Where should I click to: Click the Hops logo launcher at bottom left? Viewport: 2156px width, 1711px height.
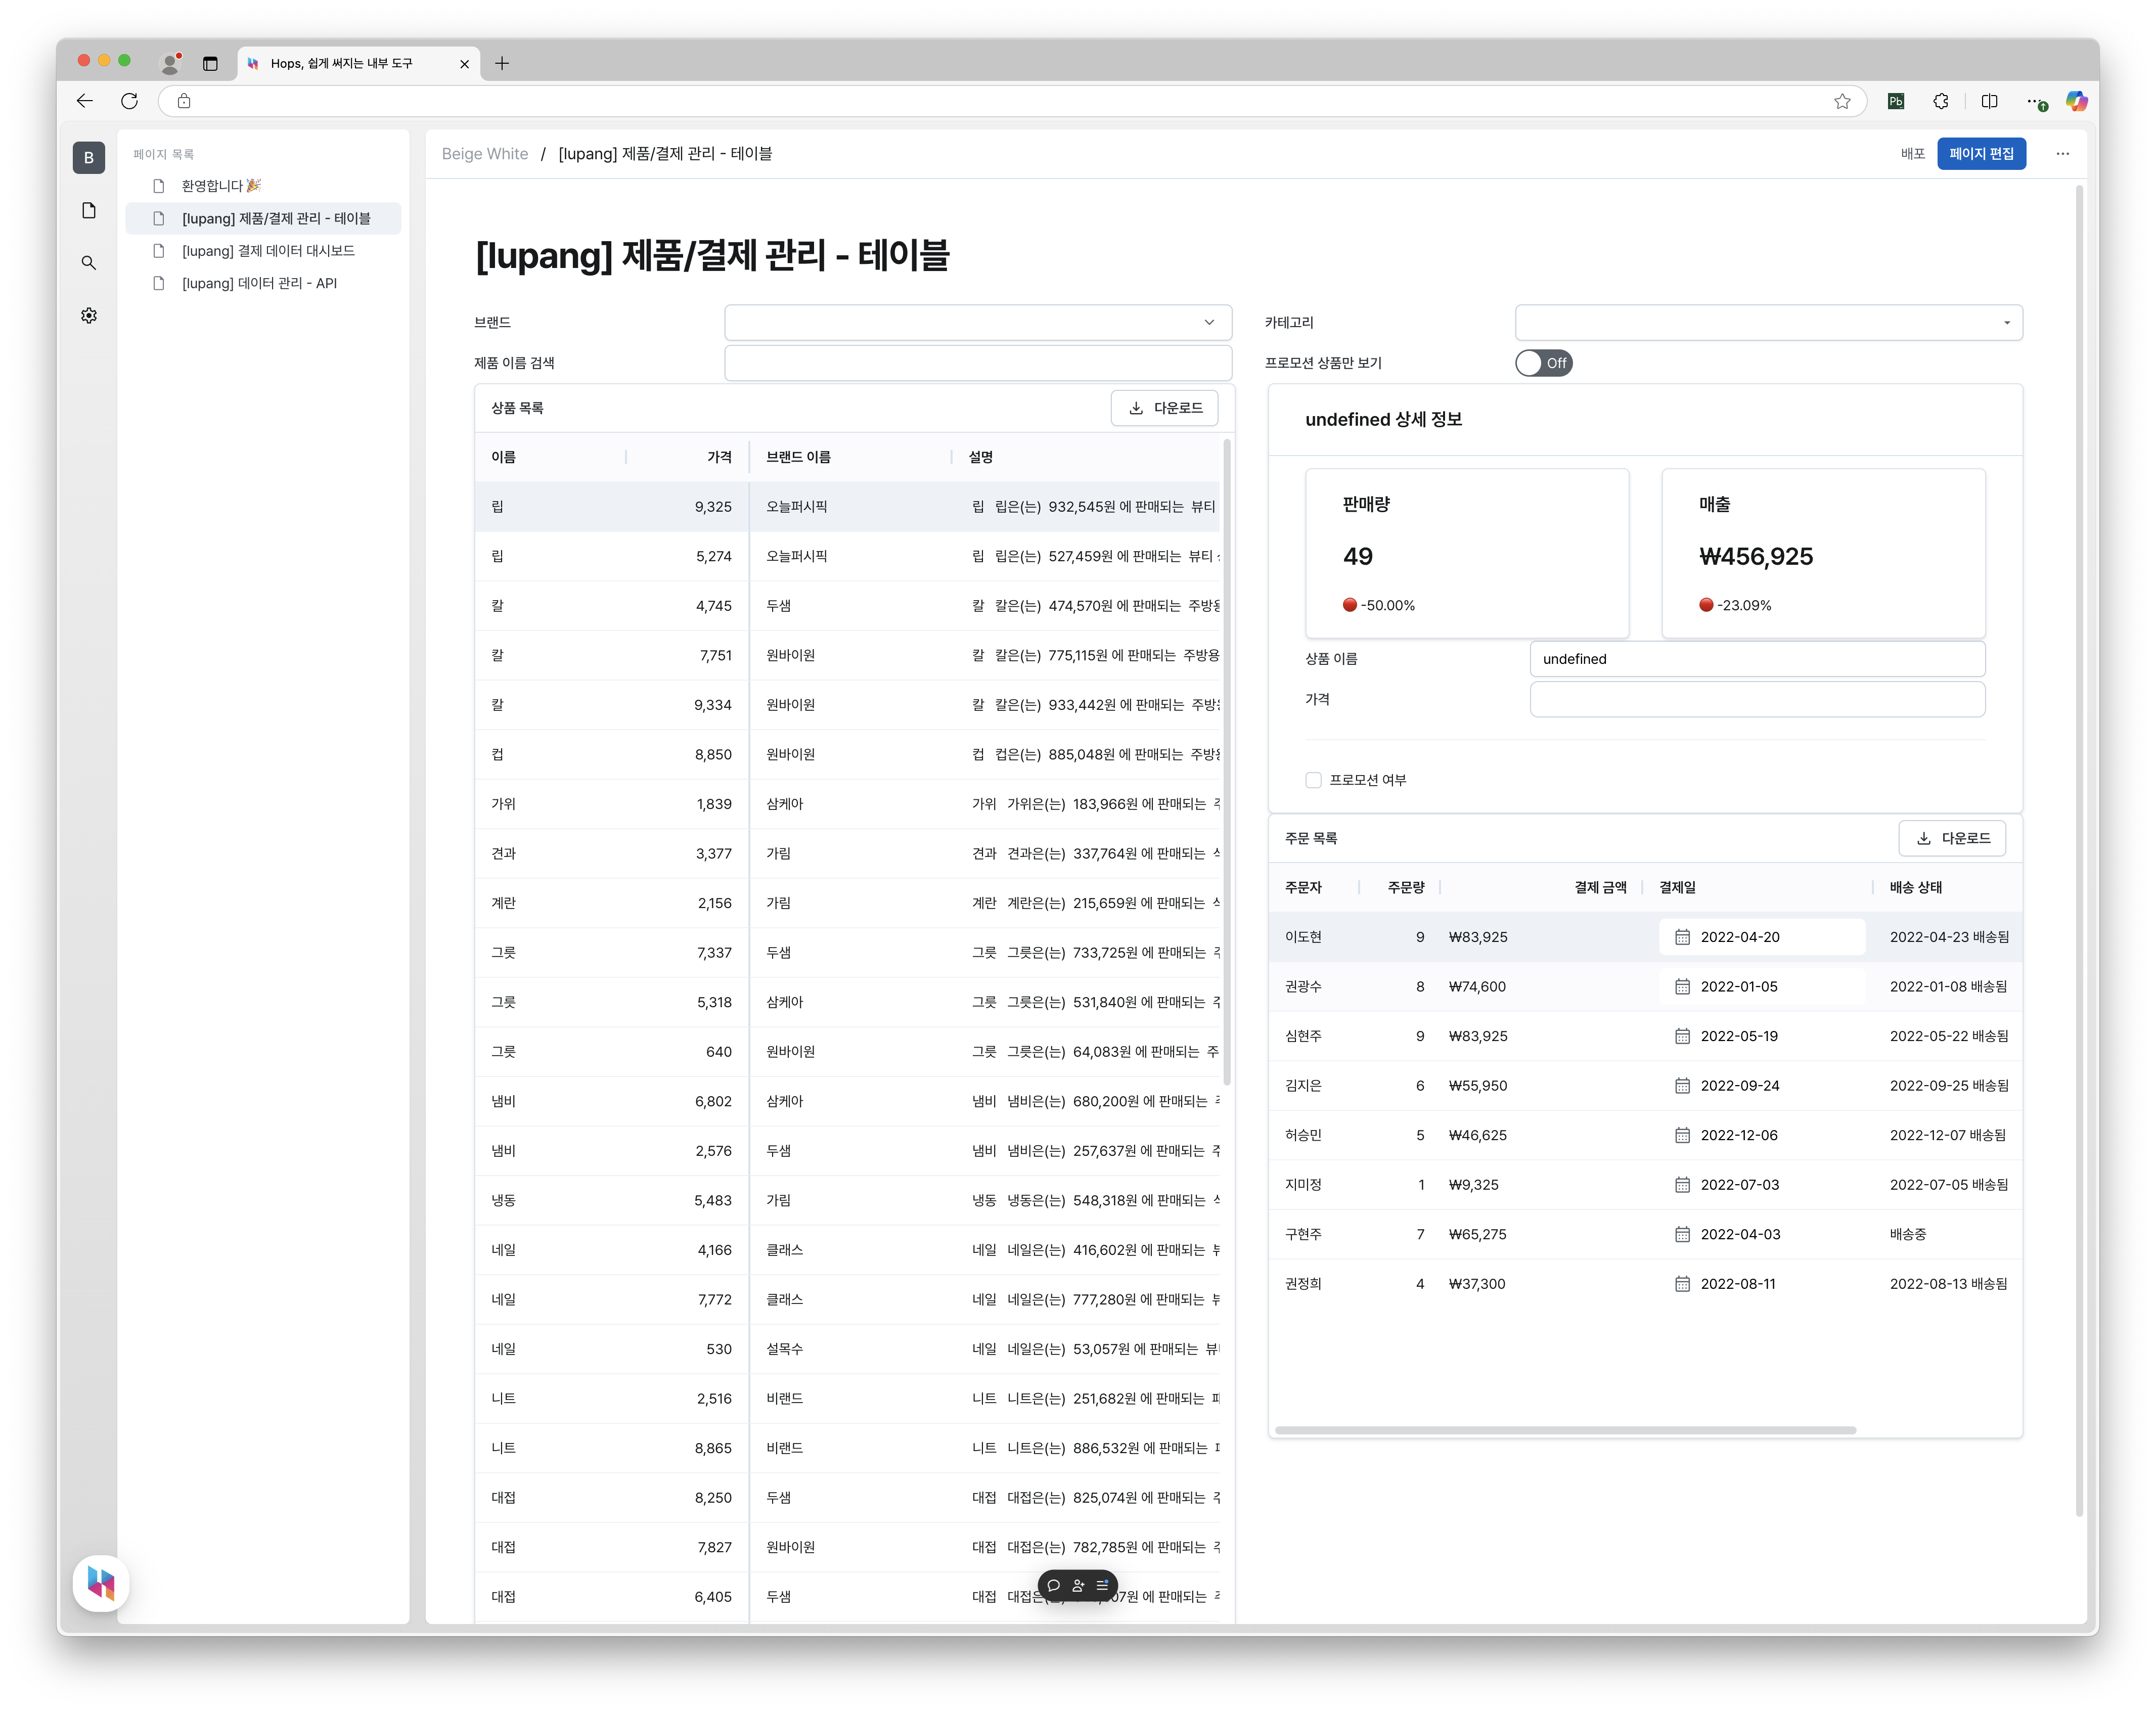click(x=101, y=1583)
